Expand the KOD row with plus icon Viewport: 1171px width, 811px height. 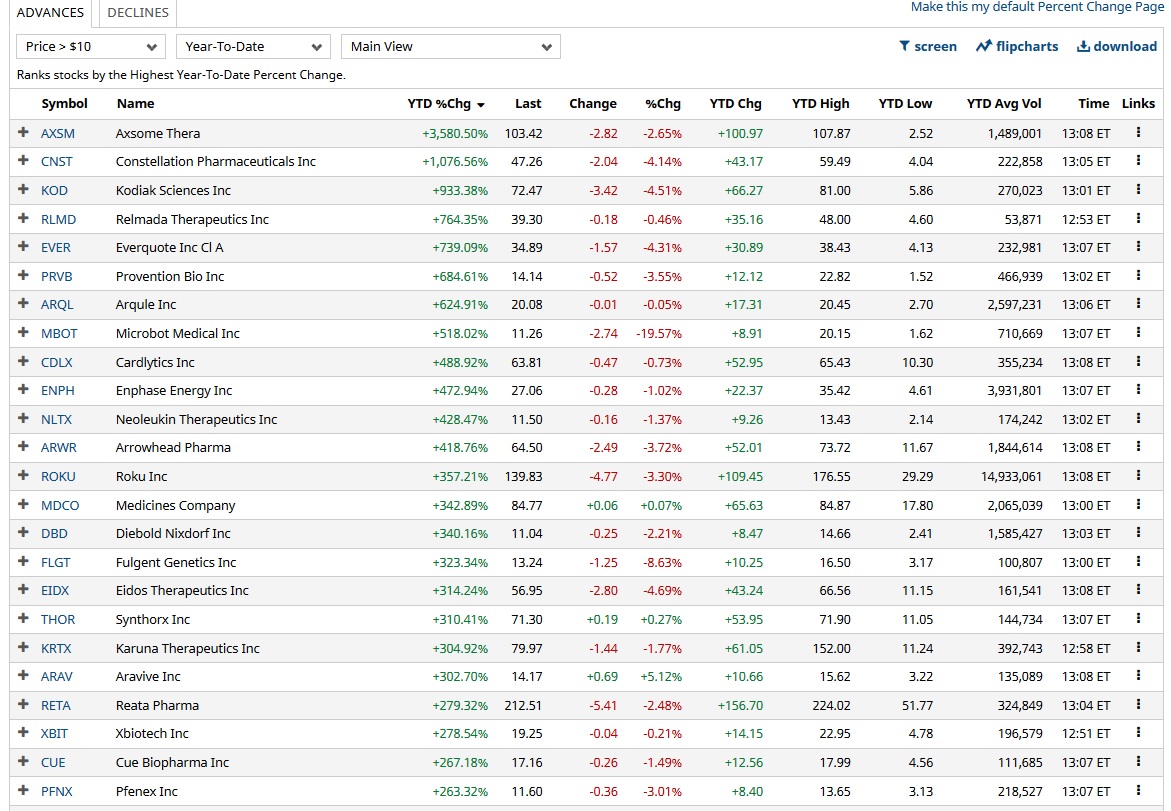(x=23, y=190)
